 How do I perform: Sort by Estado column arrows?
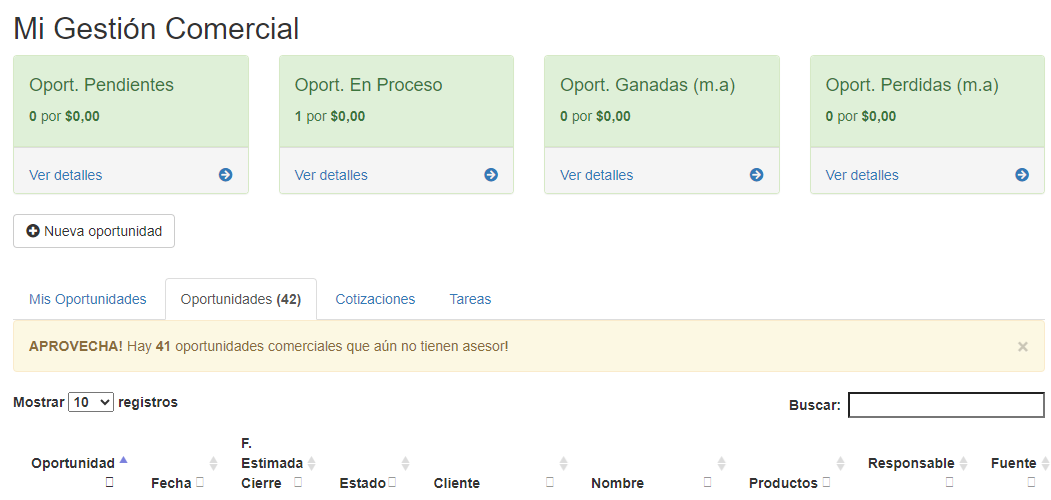point(405,463)
